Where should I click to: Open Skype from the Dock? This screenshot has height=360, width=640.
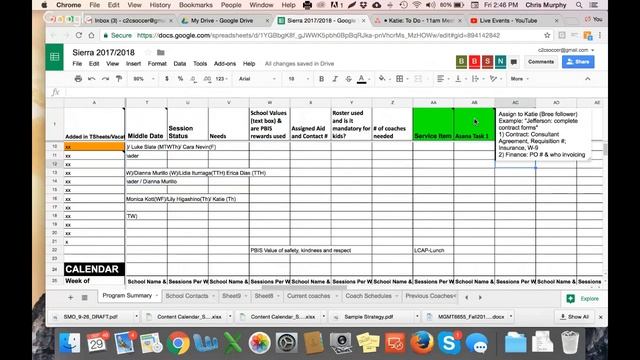point(449,343)
